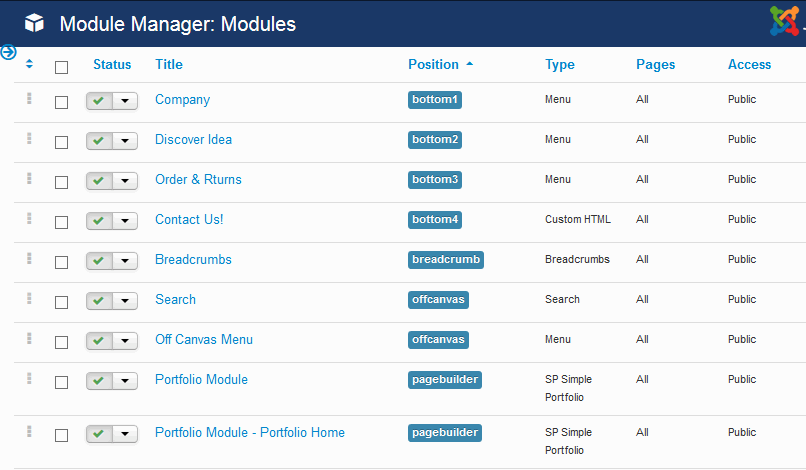Image resolution: width=806 pixels, height=470 pixels.
Task: Check the select-all checkbox in header
Action: pos(62,67)
